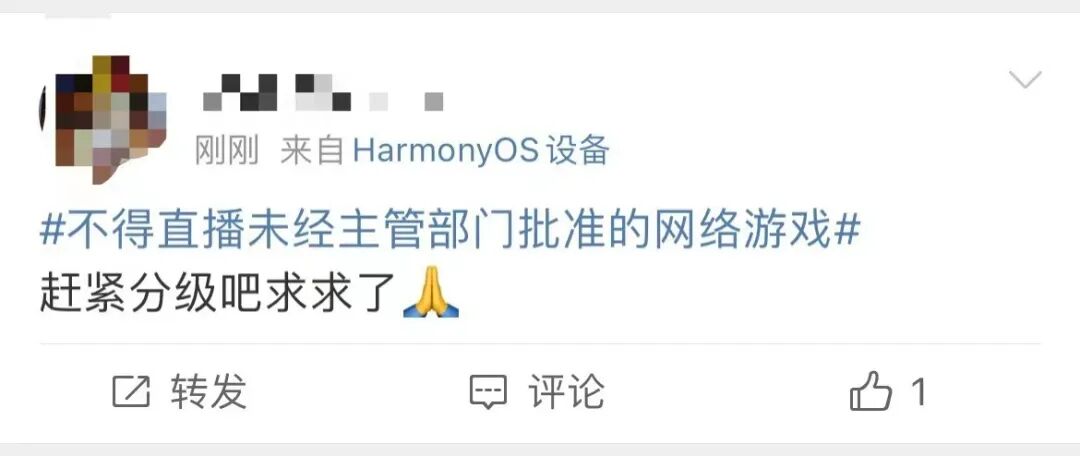Viewport: 1080px width, 456px height.
Task: Click the like count number 1
Action: point(918,393)
